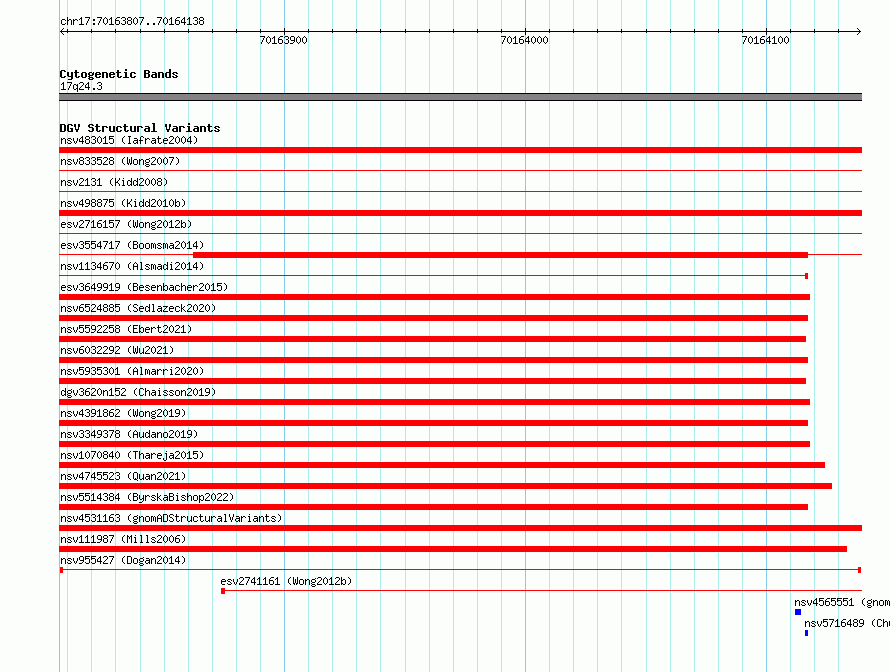Select the nsv2131 (Kidd2008) label
This screenshot has height=672, width=890.
click(x=114, y=182)
